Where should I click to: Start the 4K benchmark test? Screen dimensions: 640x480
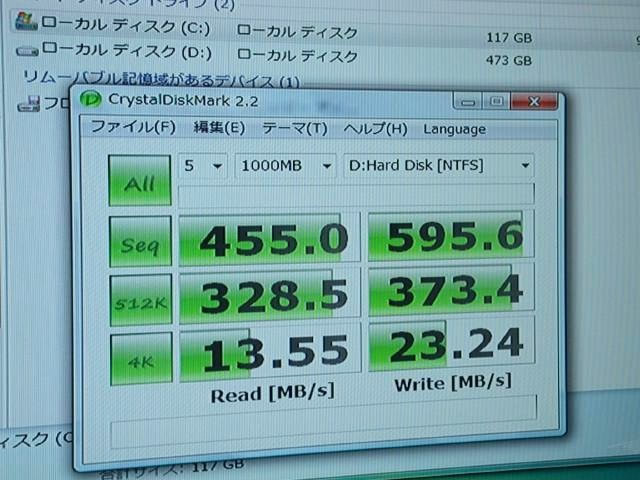coord(141,359)
